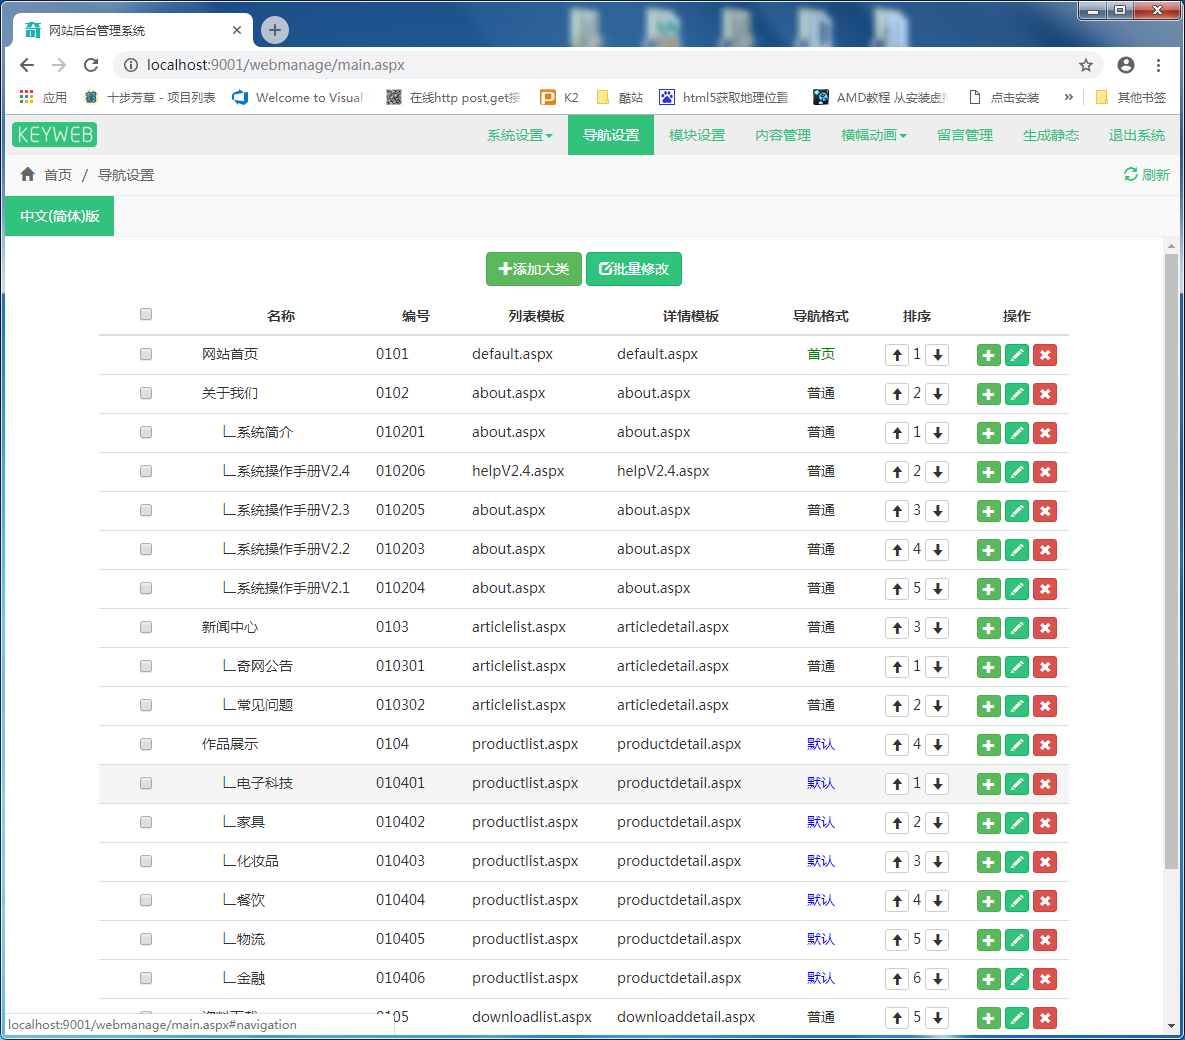Select checkbox for 作品展示 row
Screen dimensions: 1185x1040
point(146,744)
